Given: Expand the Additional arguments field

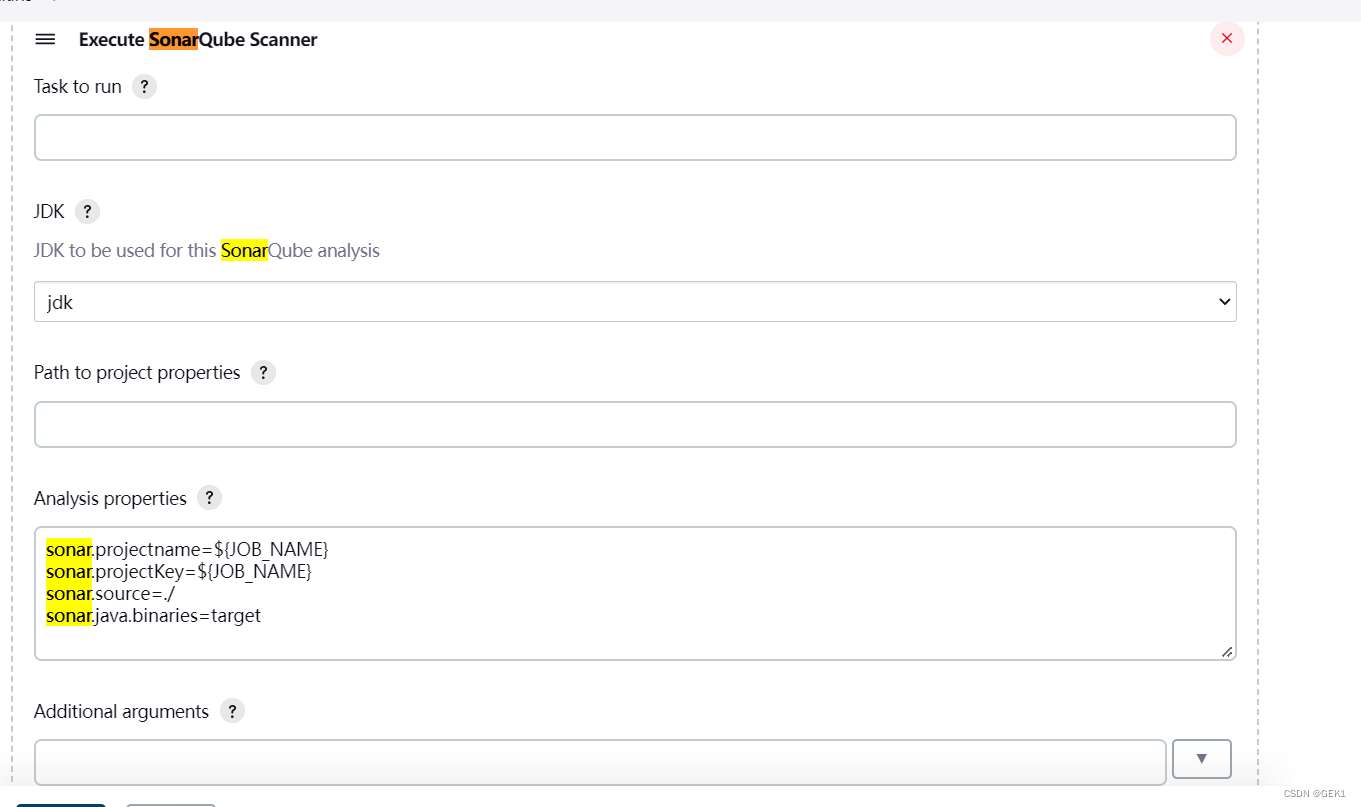Looking at the screenshot, I should (x=1201, y=759).
